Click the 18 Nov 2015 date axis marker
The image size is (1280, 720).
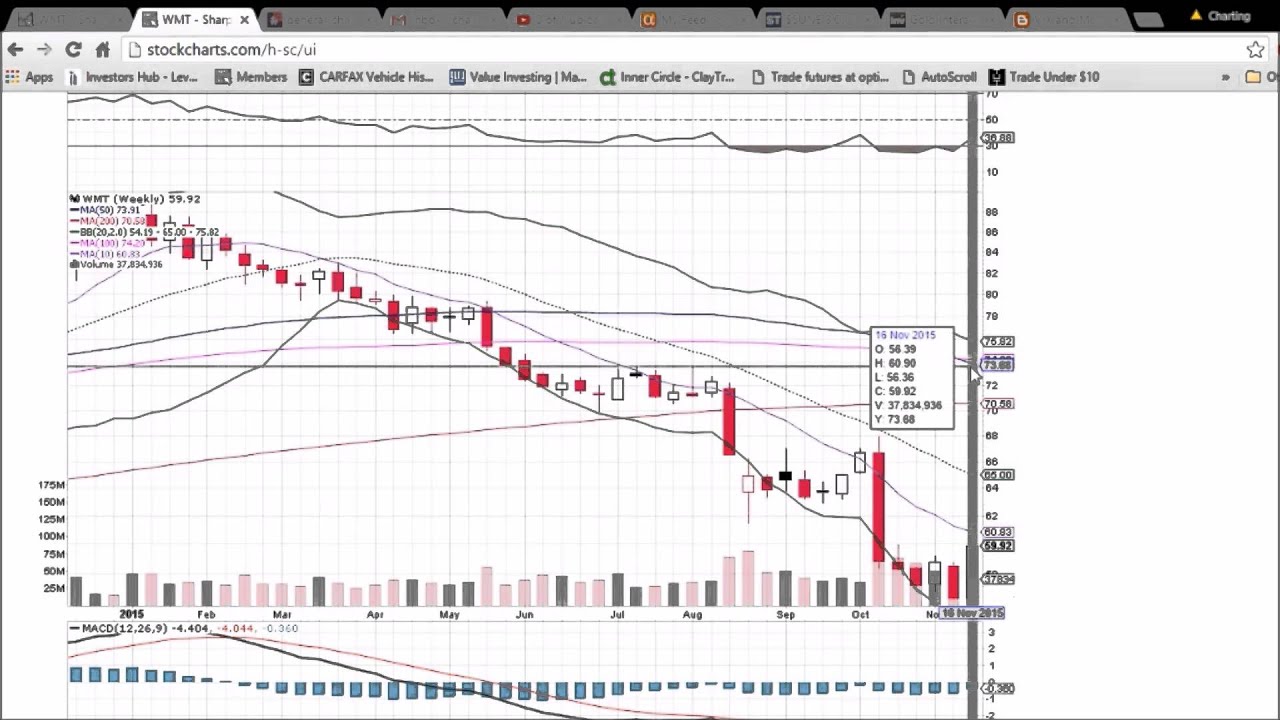pyautogui.click(x=972, y=613)
